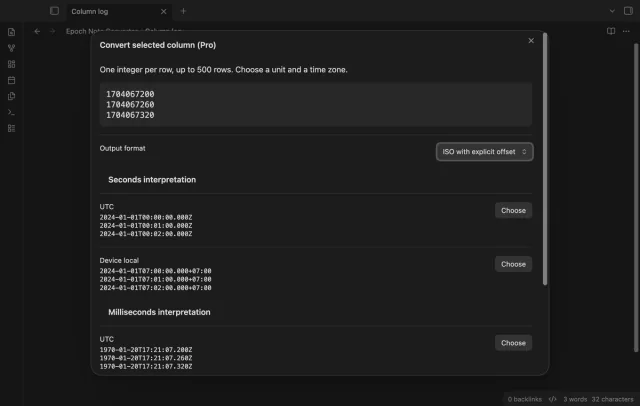The width and height of the screenshot is (640, 406).
Task: Click the note pane's vertical scrollbar
Action: point(636,197)
